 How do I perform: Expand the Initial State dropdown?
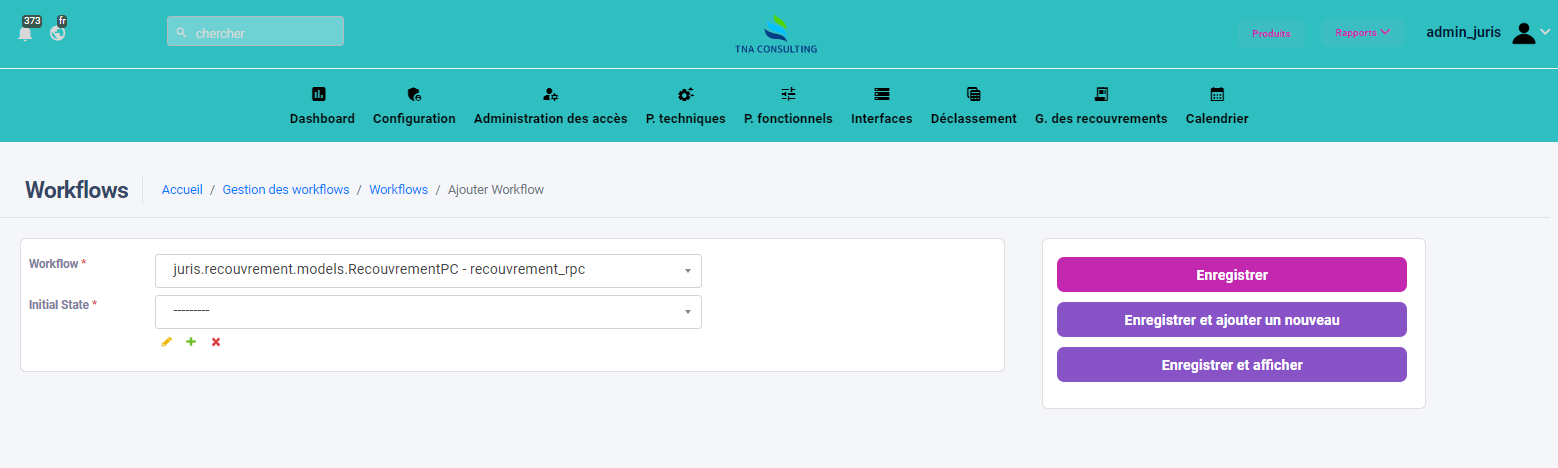(x=428, y=312)
